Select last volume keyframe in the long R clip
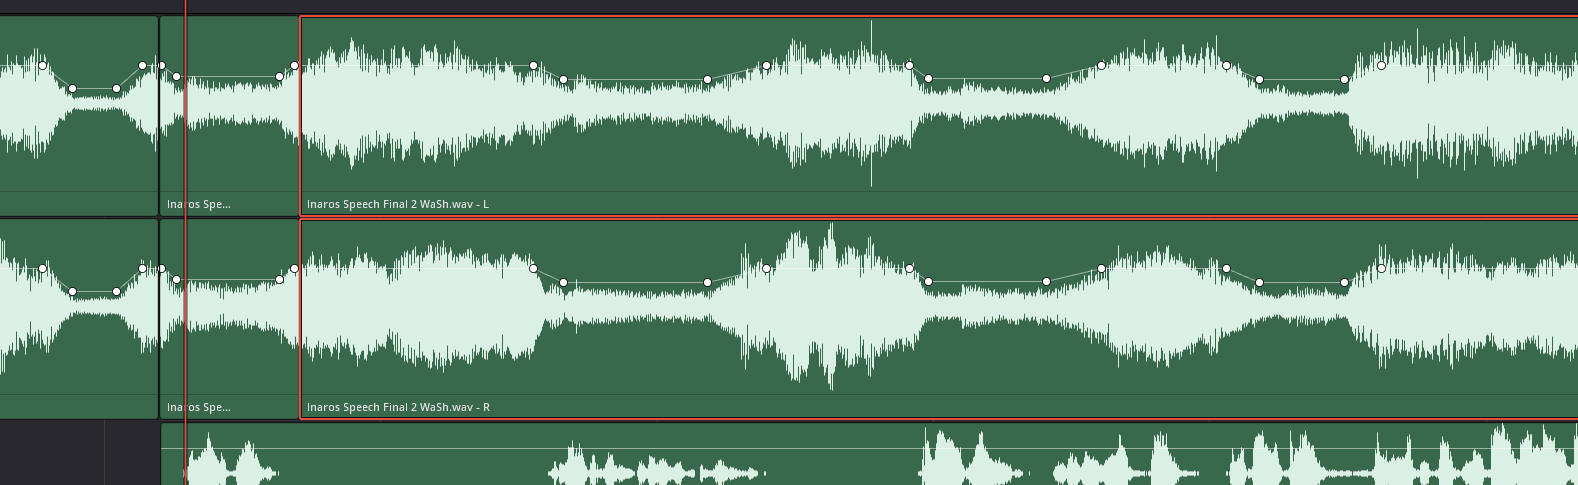The width and height of the screenshot is (1578, 485). tap(1381, 269)
